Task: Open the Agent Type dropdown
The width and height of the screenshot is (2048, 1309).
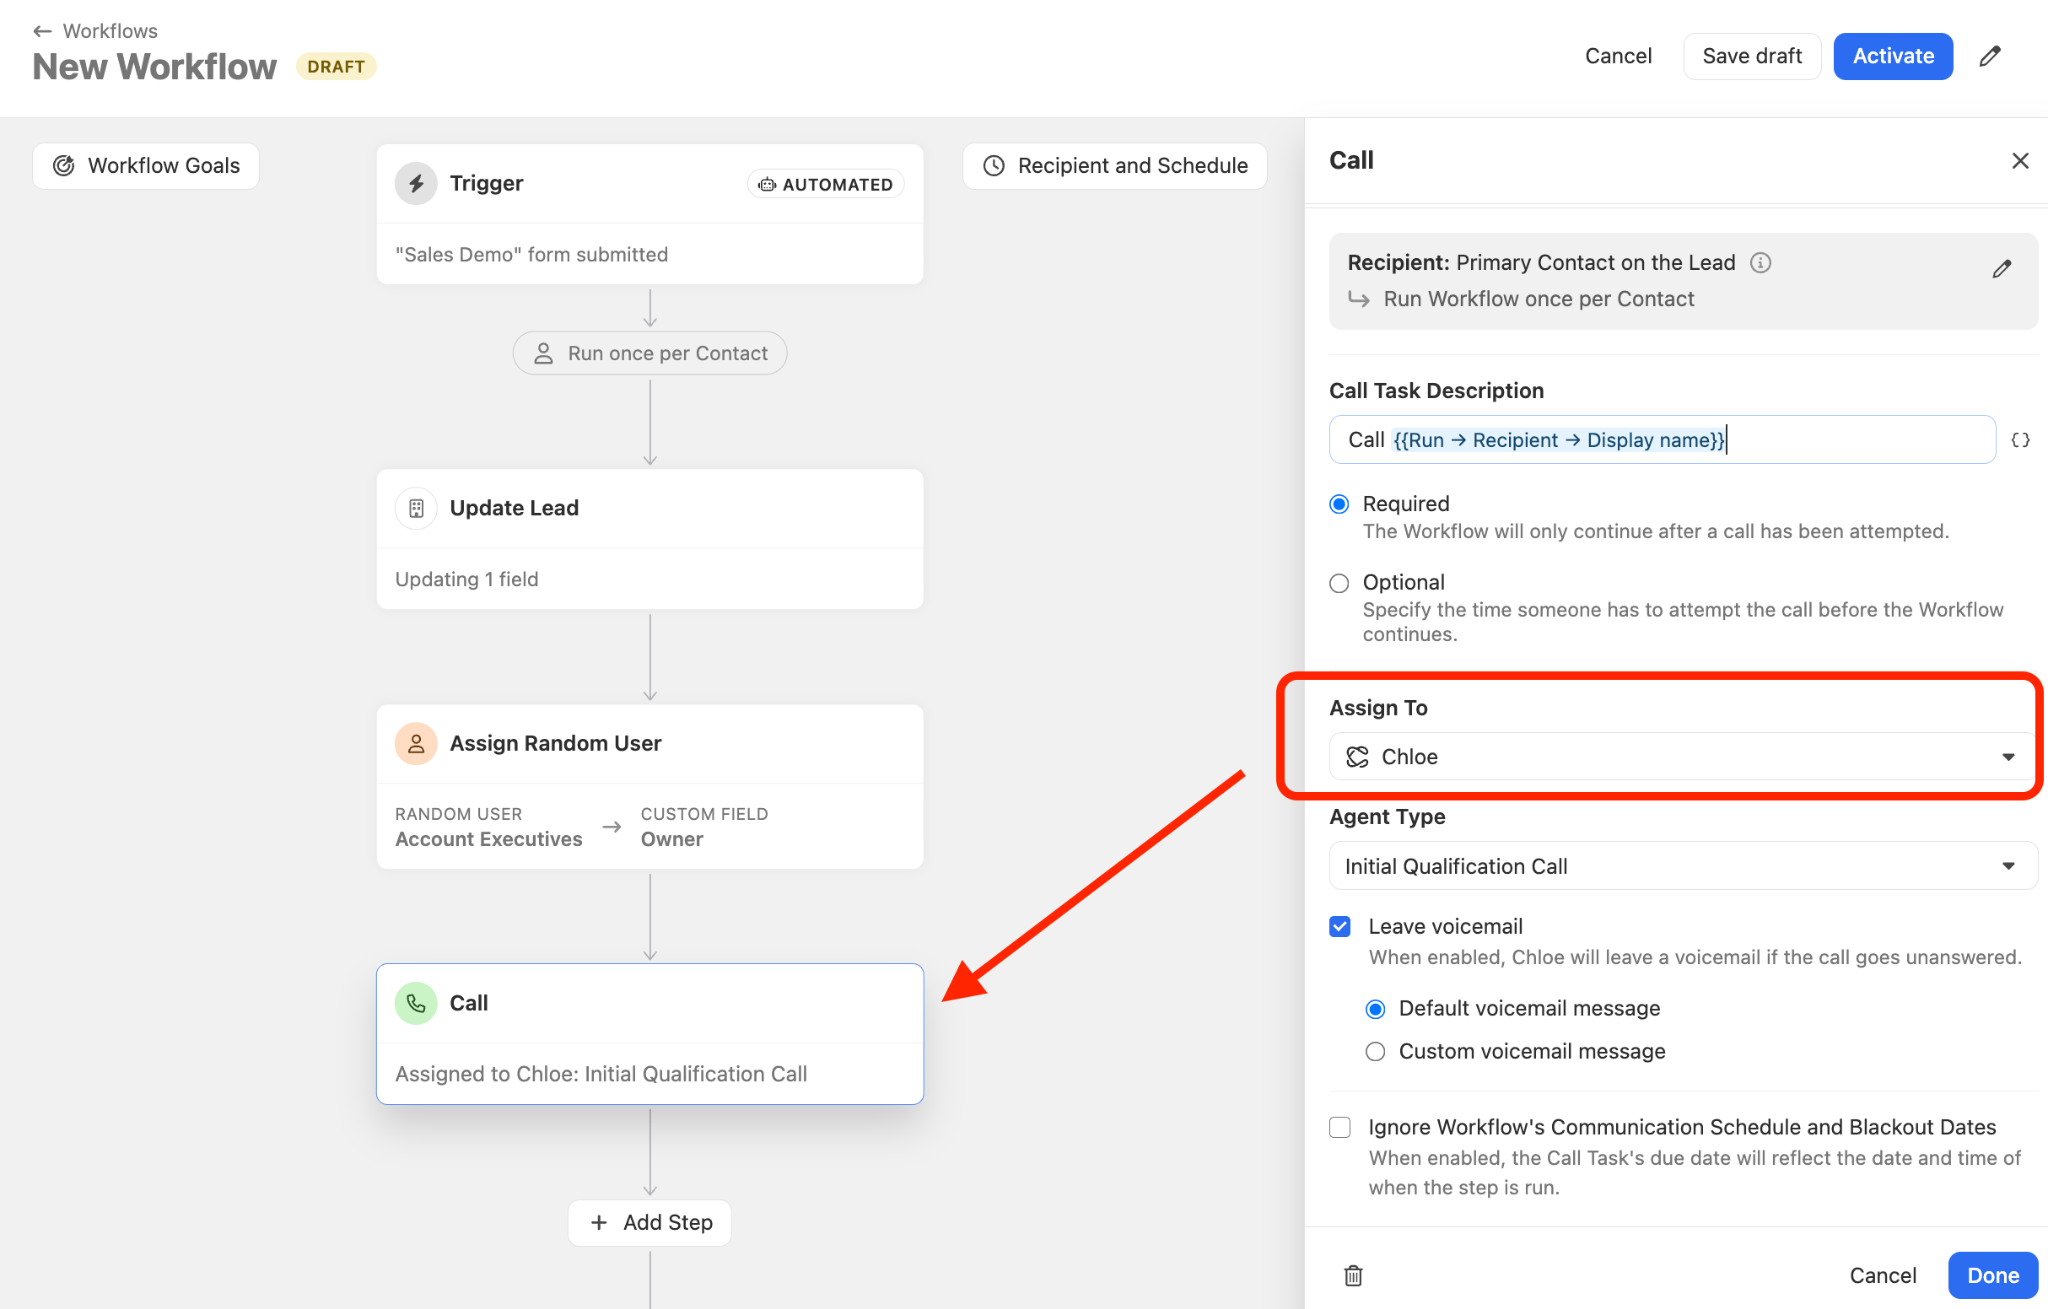Action: (1683, 866)
